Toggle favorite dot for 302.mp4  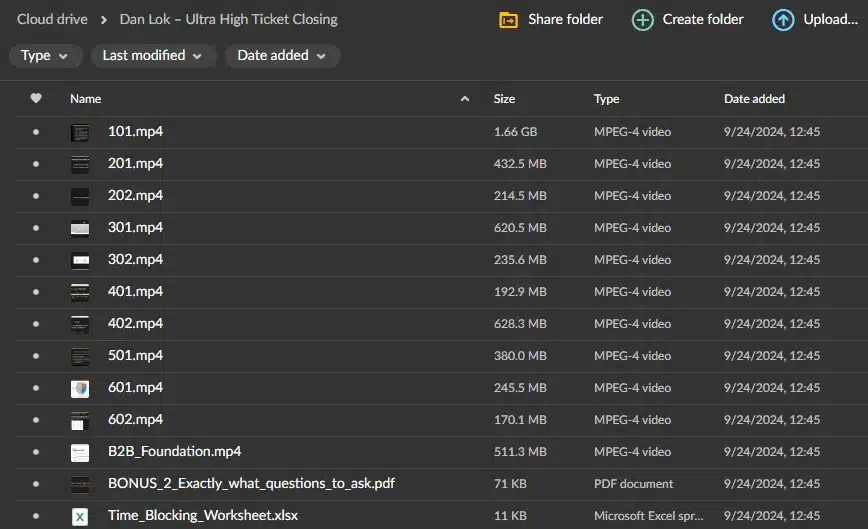36,260
